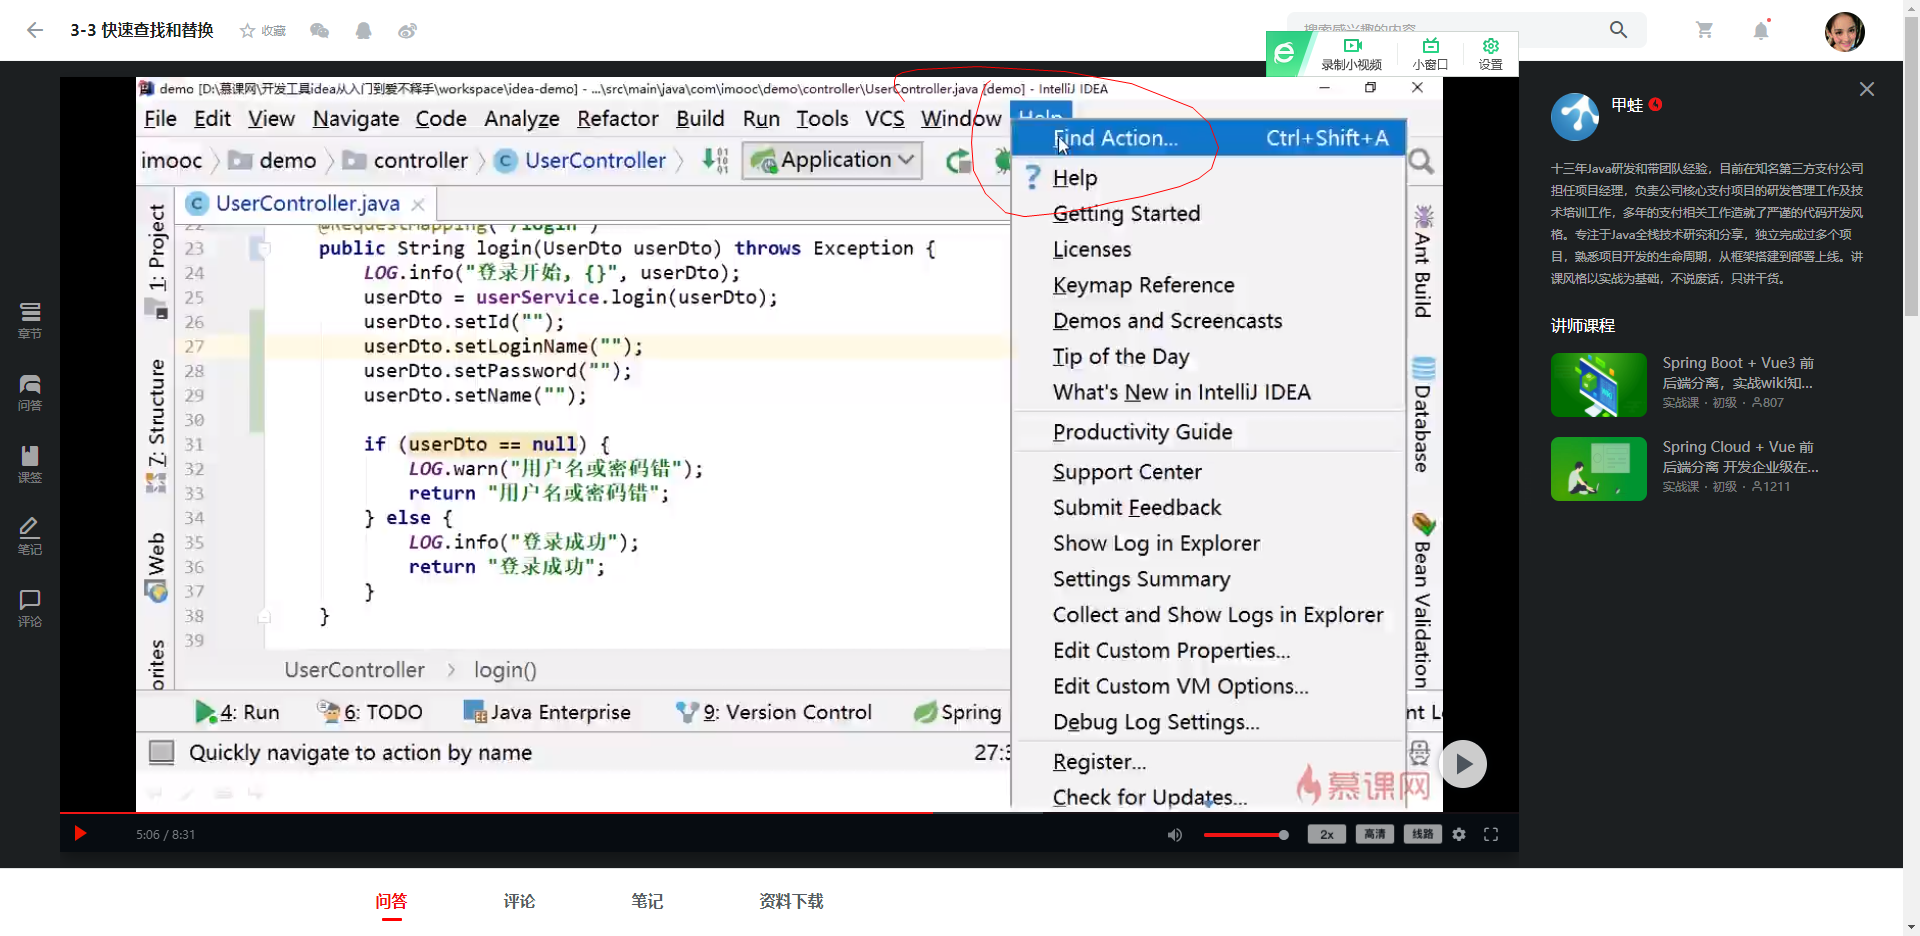Screen dimensions: 1920x936
Task: Open the 4: Run tool window
Action: (237, 712)
